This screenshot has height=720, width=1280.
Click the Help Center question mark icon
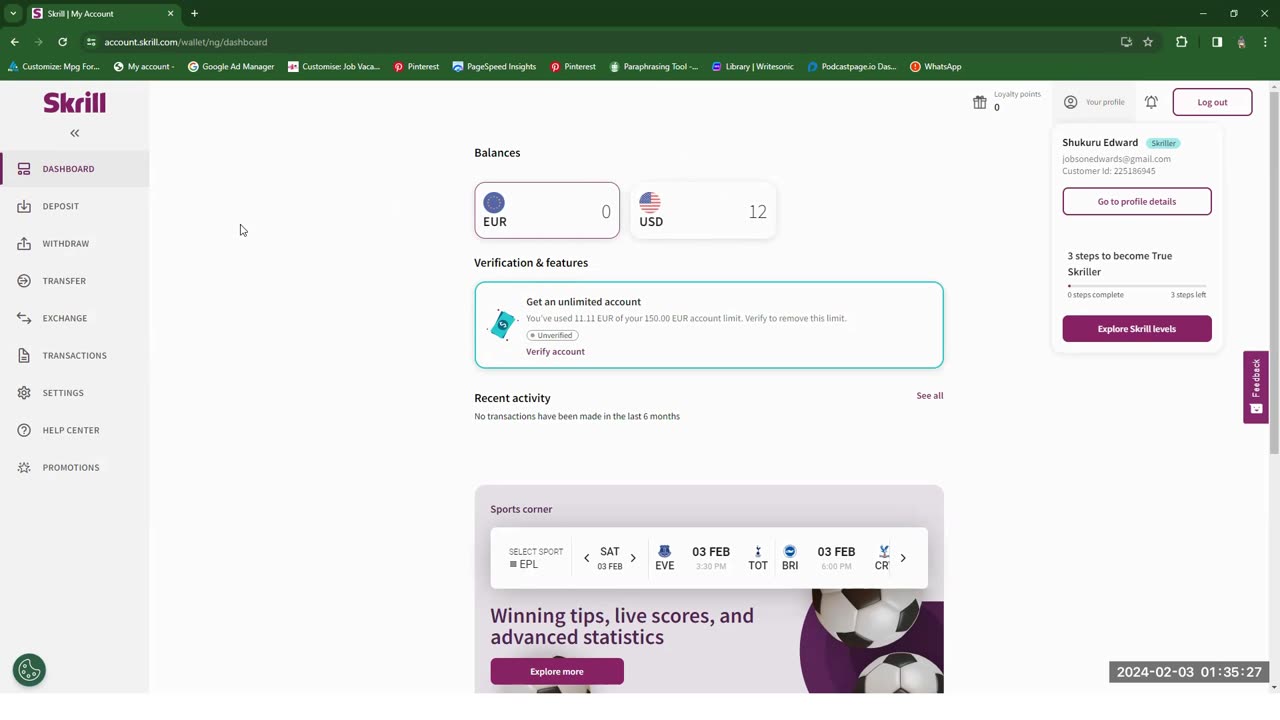[x=24, y=430]
